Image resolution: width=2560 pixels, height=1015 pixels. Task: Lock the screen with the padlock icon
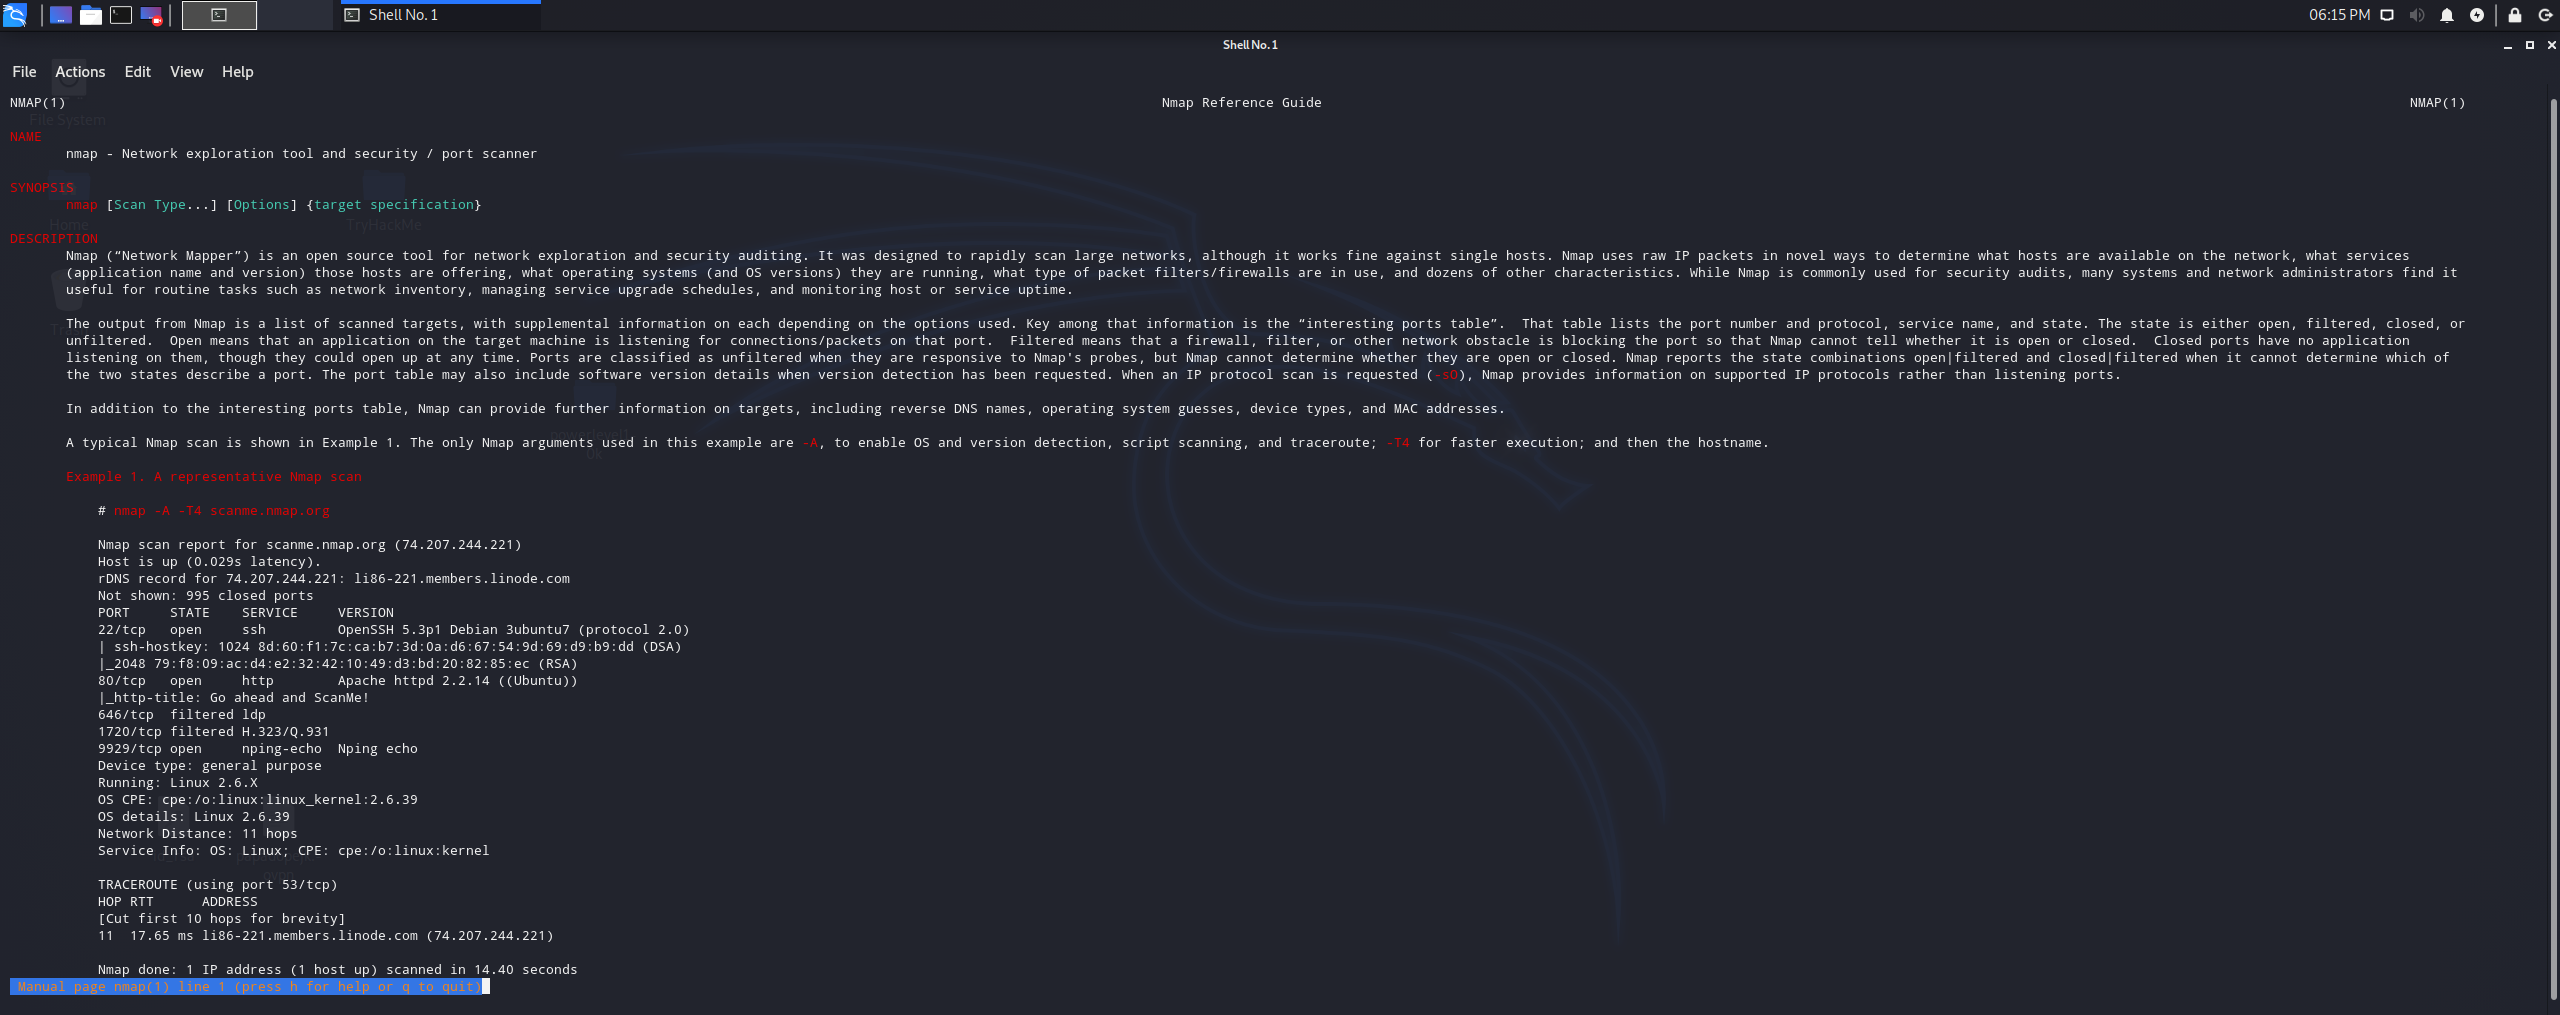(2515, 15)
